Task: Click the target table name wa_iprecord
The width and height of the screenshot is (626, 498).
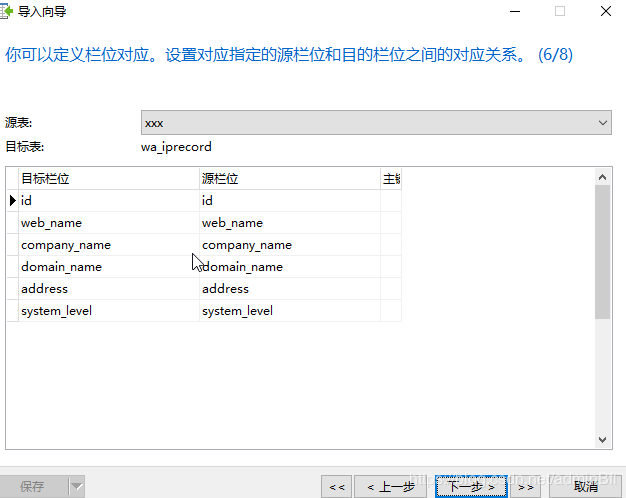Action: [x=176, y=147]
